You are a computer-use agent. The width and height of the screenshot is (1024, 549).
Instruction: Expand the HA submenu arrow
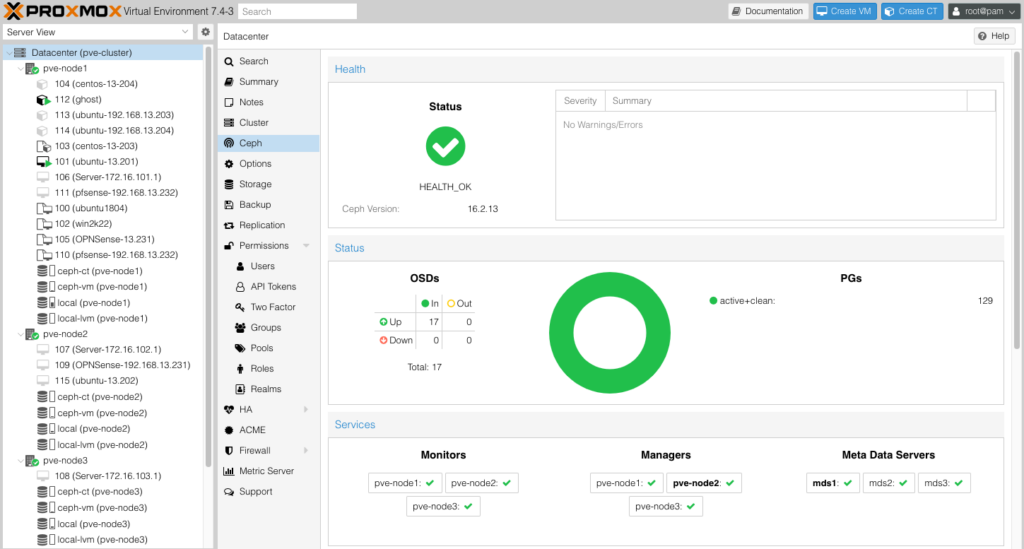click(306, 409)
